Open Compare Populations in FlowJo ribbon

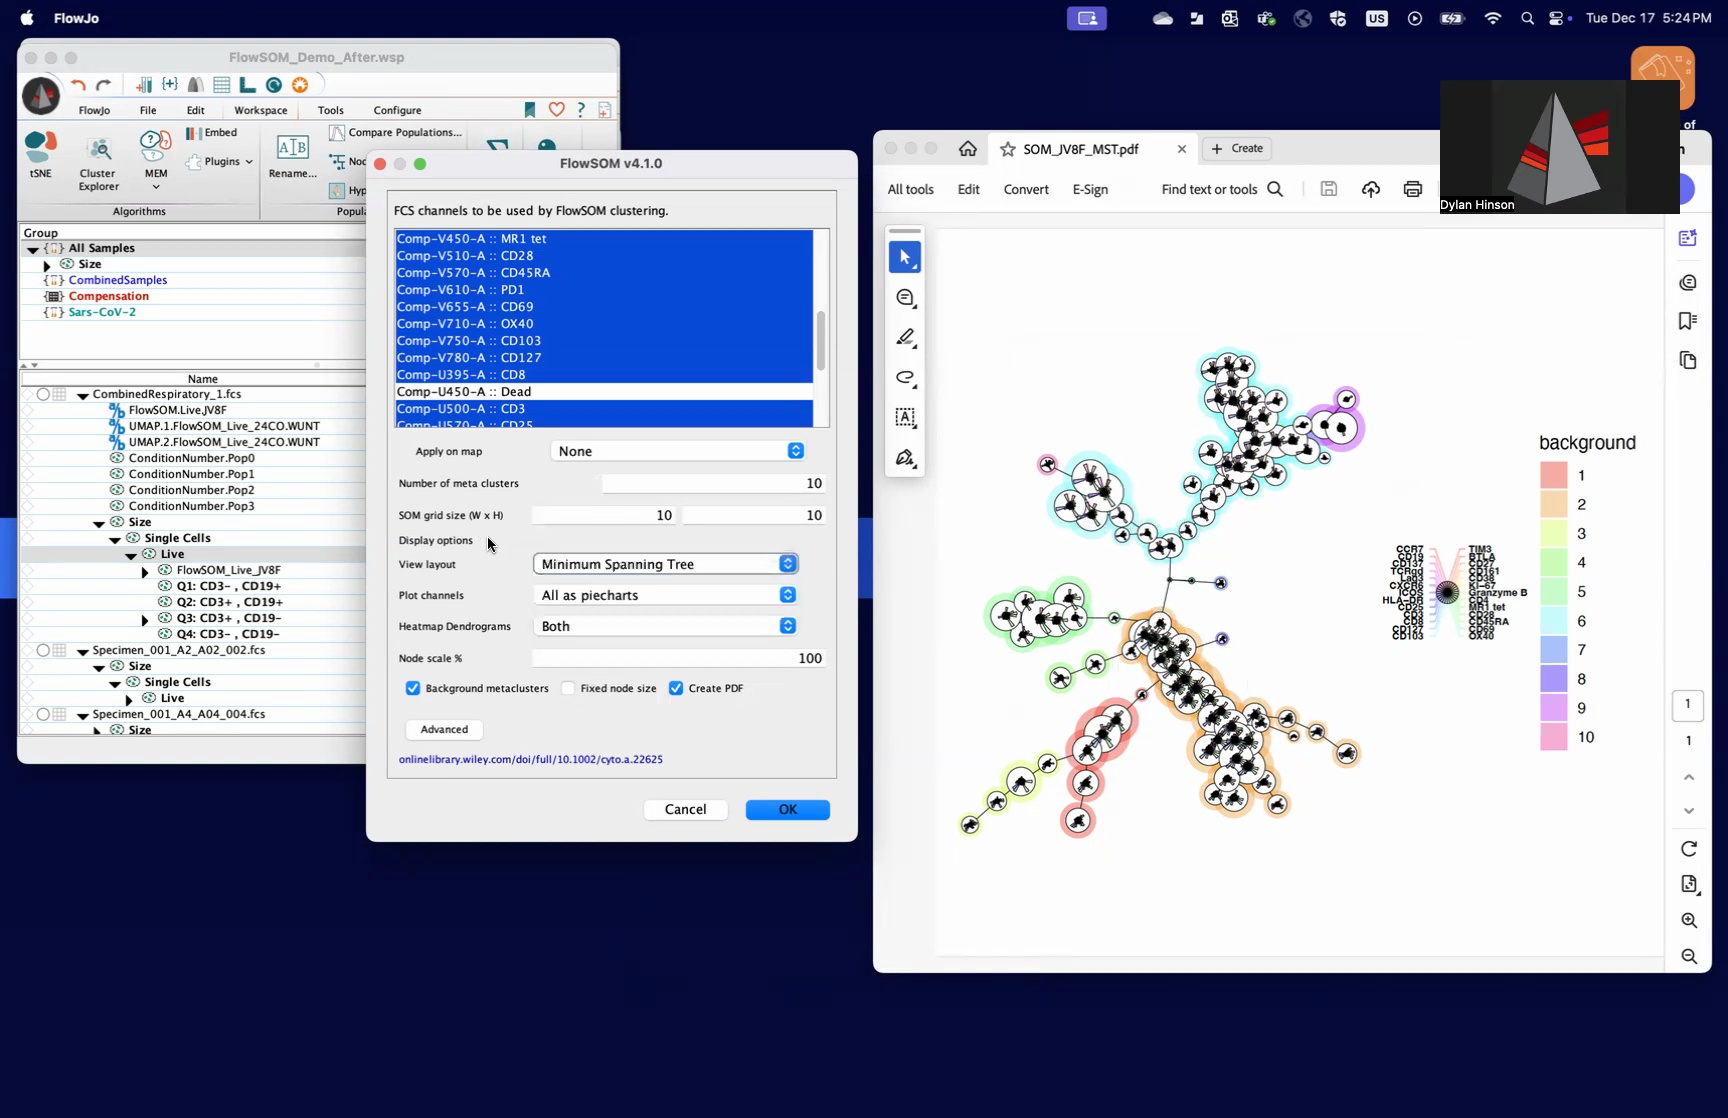click(396, 132)
